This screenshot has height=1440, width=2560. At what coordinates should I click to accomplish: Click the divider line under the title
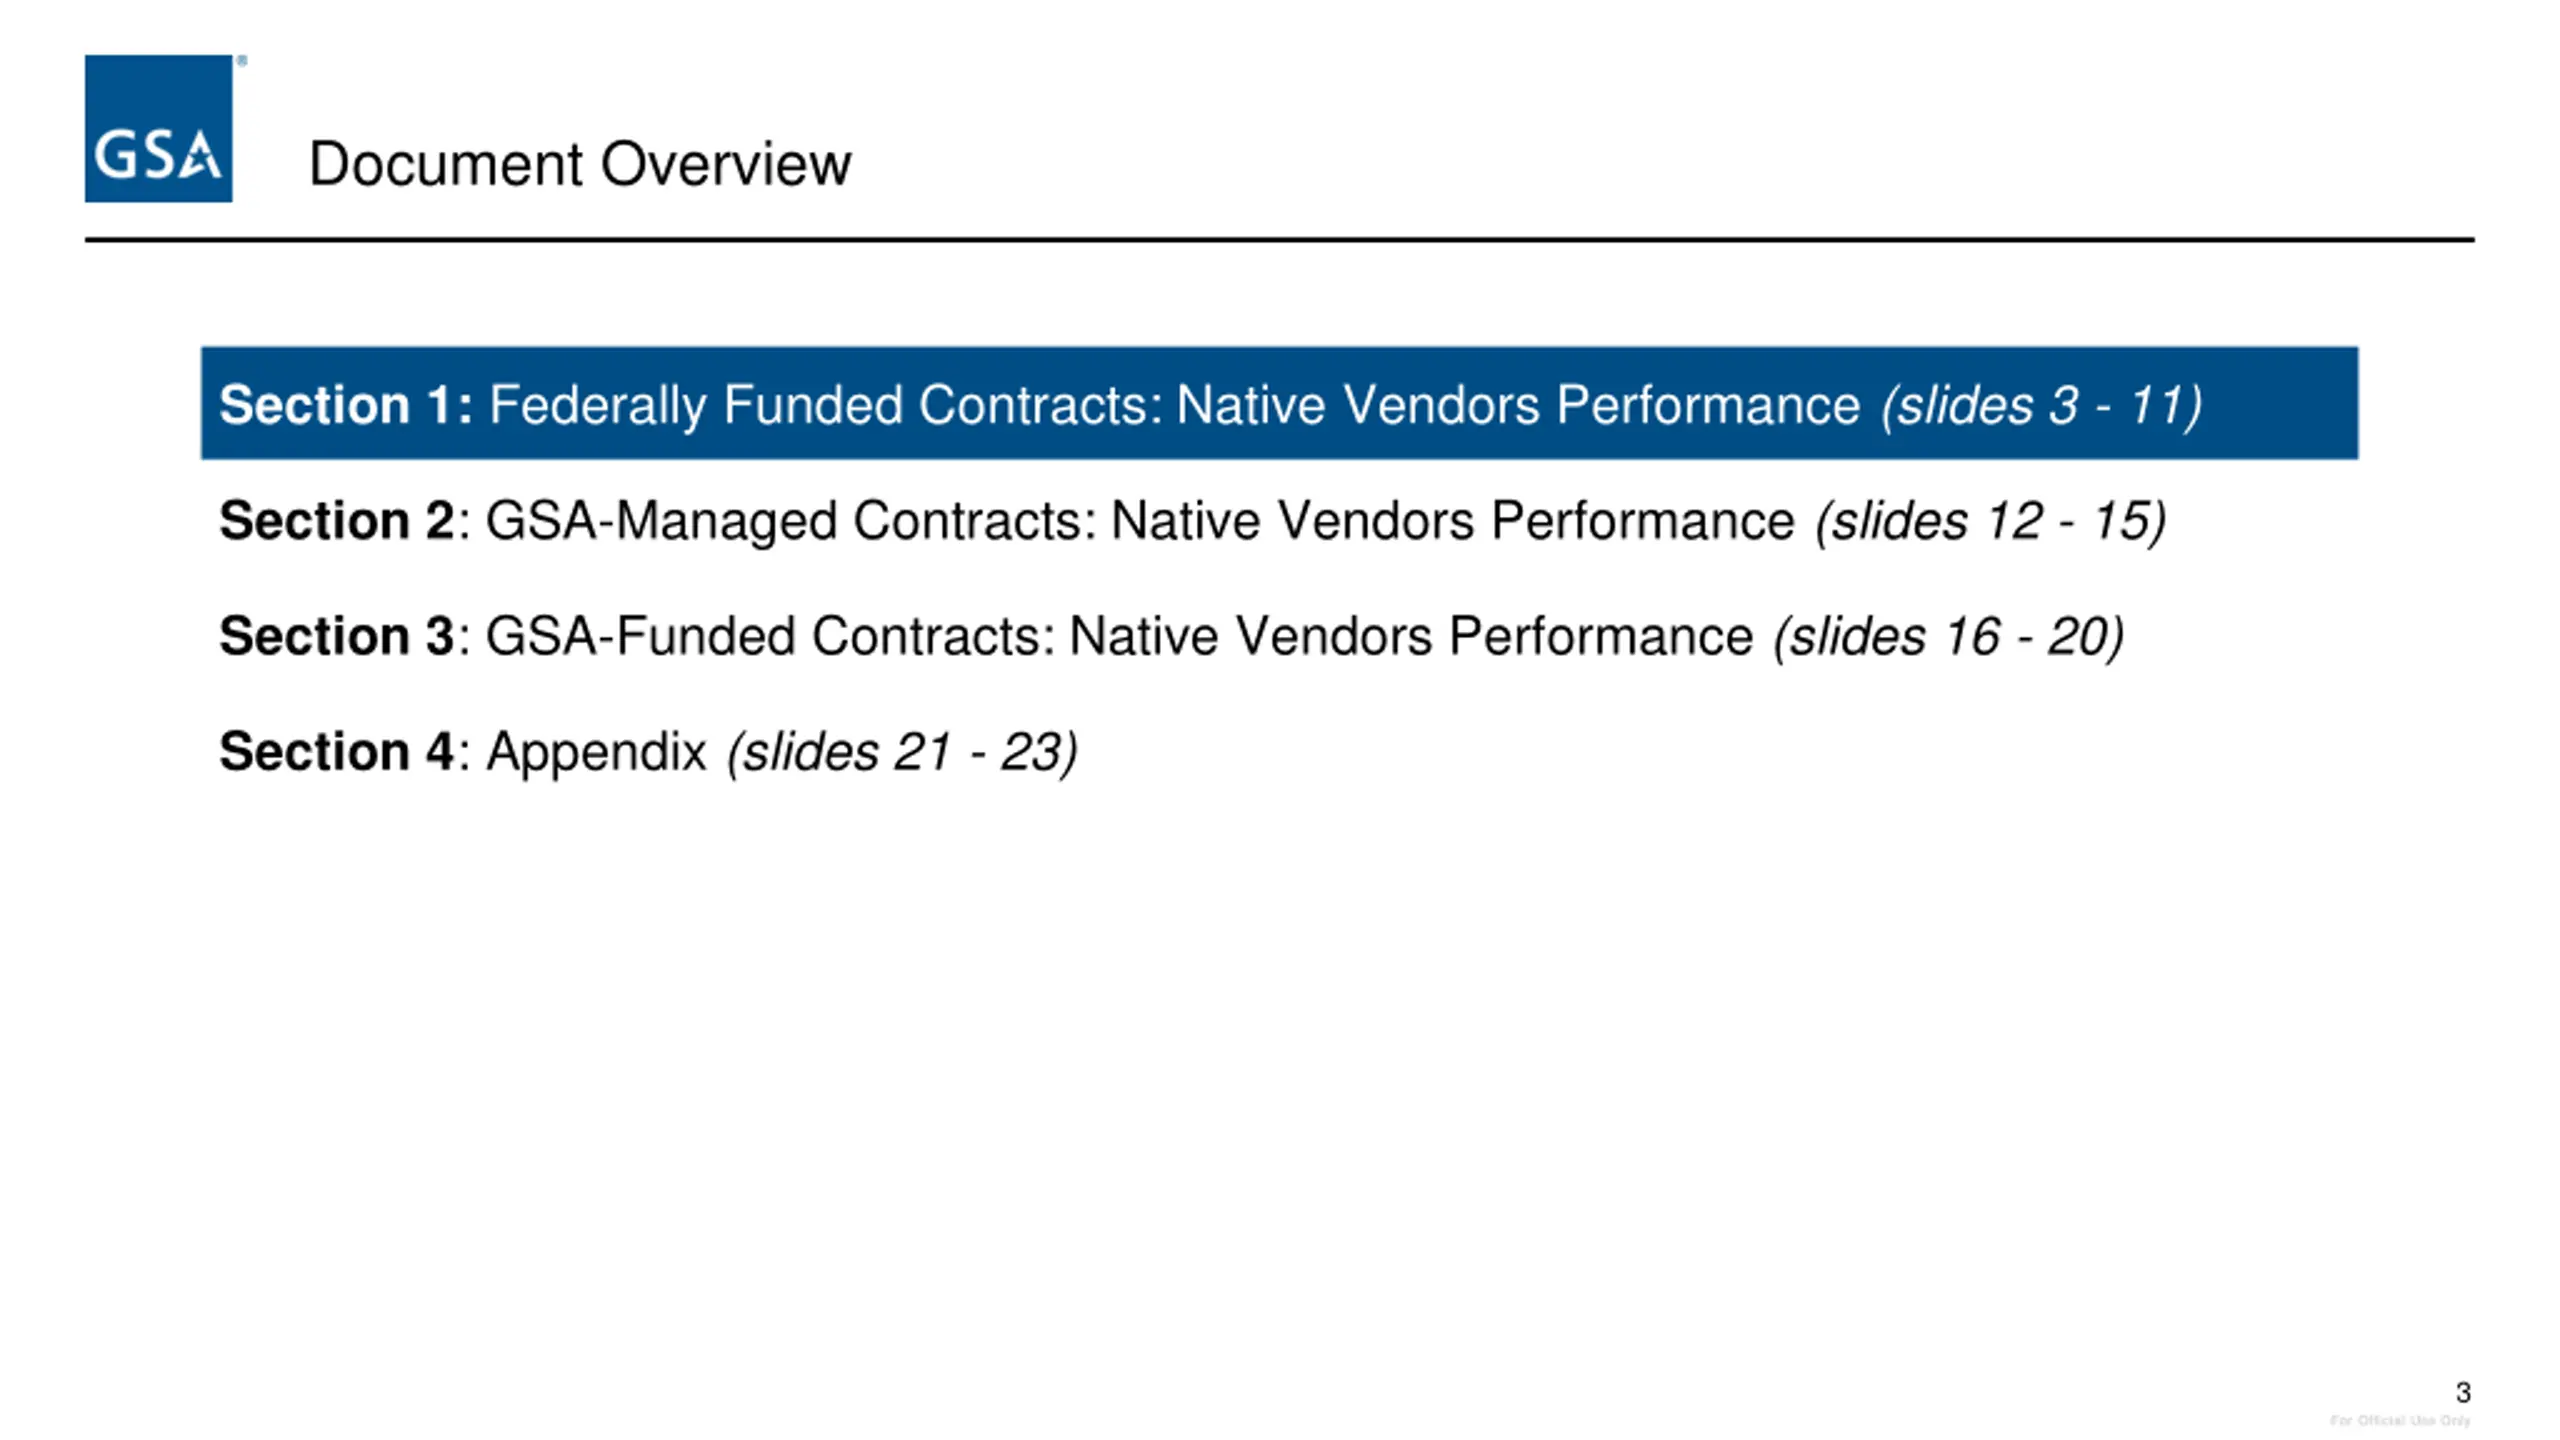click(x=1279, y=240)
